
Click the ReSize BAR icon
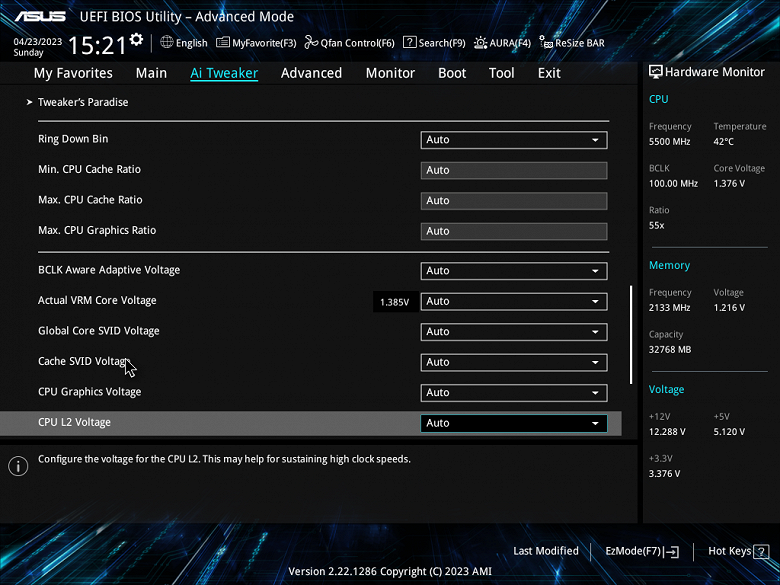tap(546, 43)
